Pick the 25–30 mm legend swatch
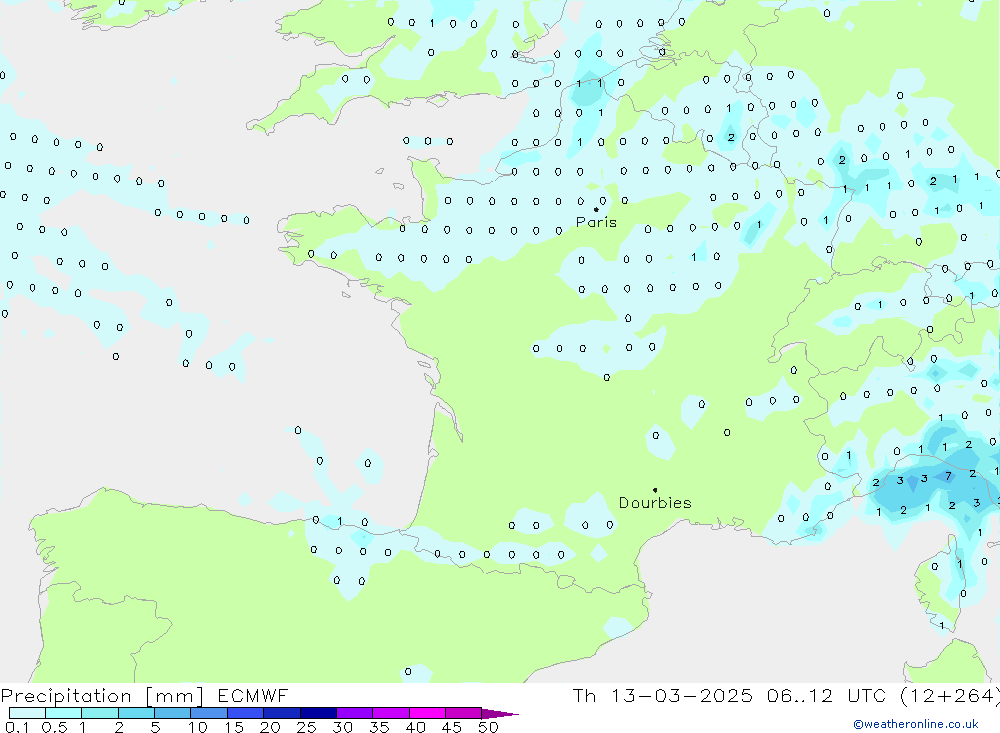The image size is (1000, 733). pyautogui.click(x=318, y=713)
